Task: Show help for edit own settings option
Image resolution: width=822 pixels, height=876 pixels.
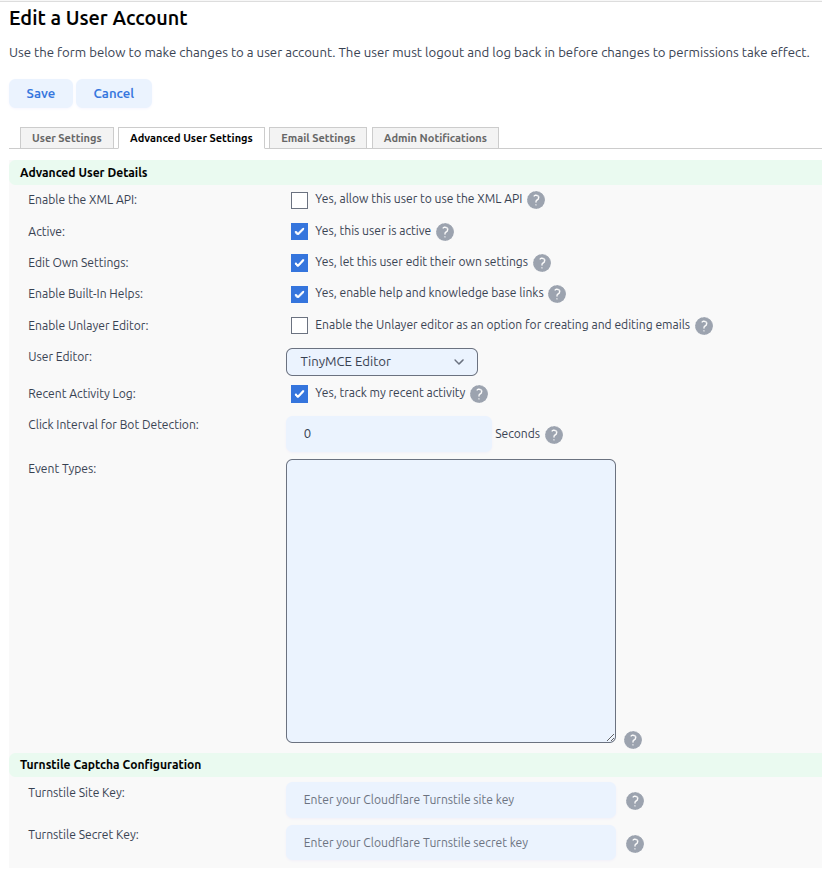Action: 541,263
